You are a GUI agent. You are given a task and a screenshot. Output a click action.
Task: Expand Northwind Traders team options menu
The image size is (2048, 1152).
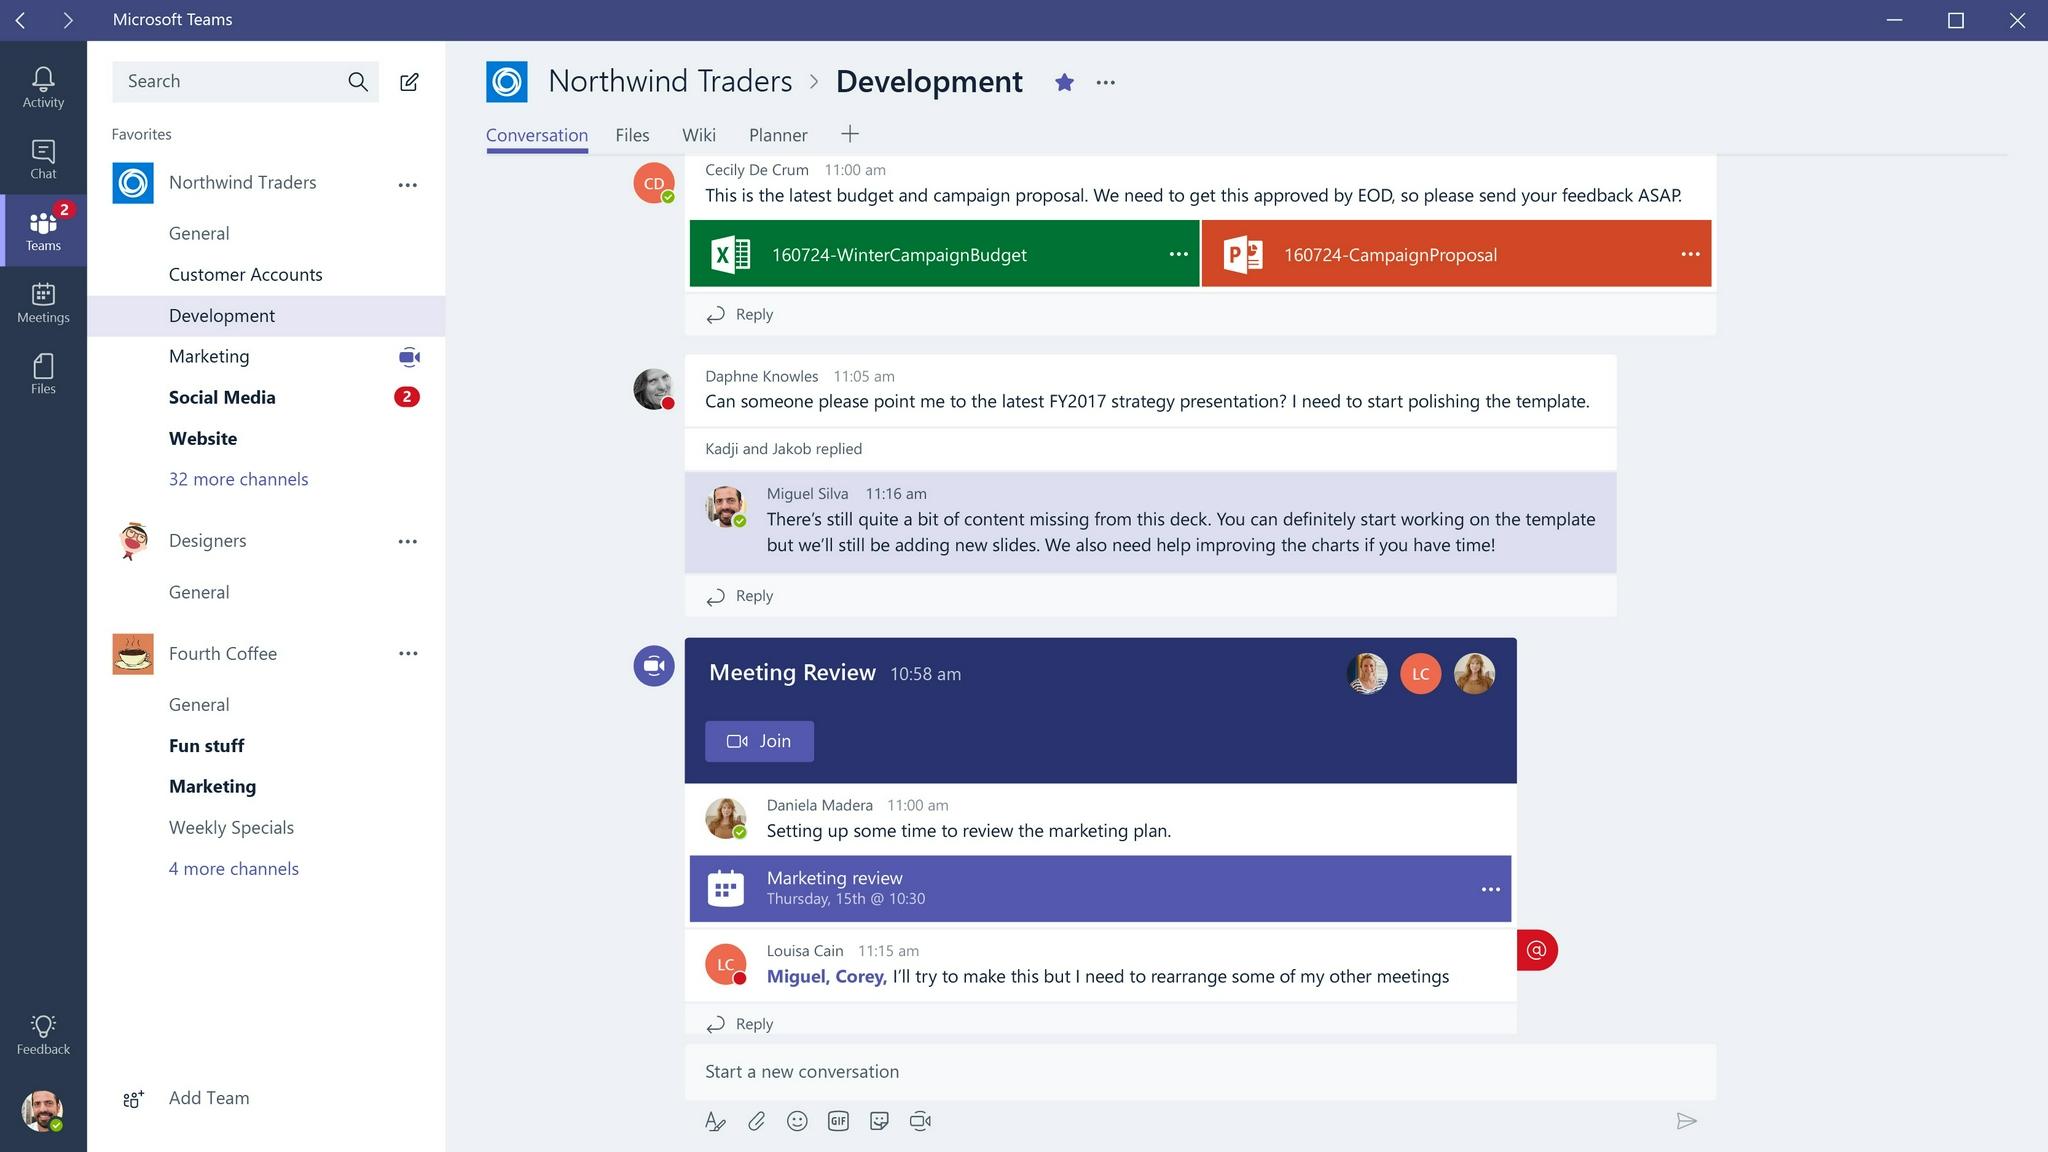[x=408, y=183]
